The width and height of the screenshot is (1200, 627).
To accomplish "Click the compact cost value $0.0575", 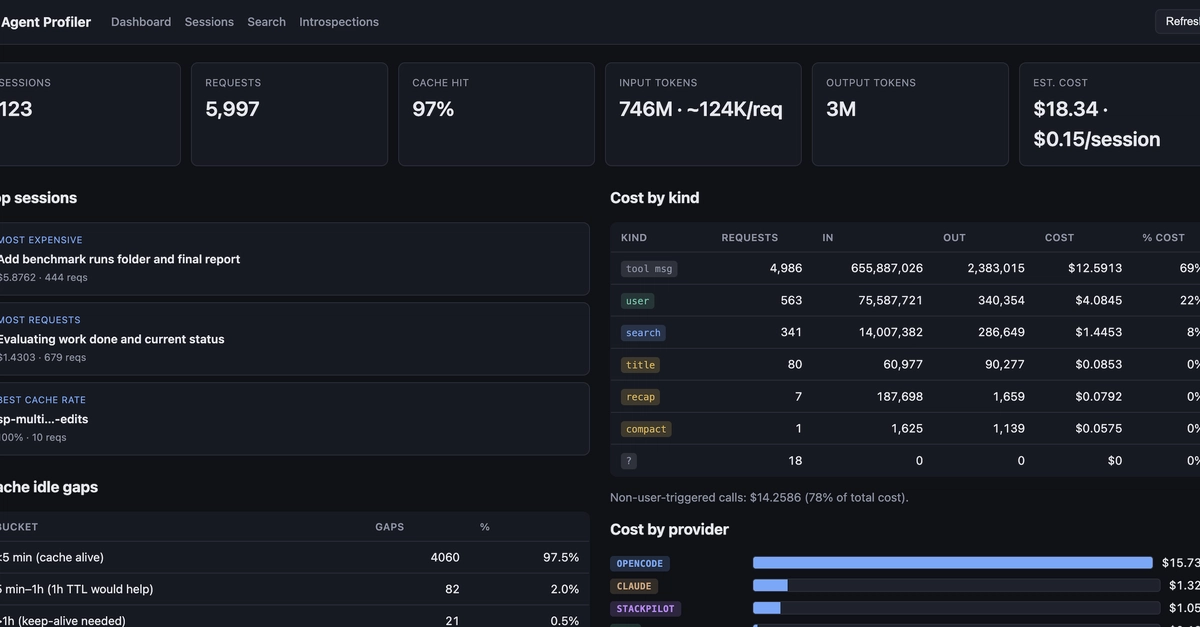I will tap(1098, 429).
